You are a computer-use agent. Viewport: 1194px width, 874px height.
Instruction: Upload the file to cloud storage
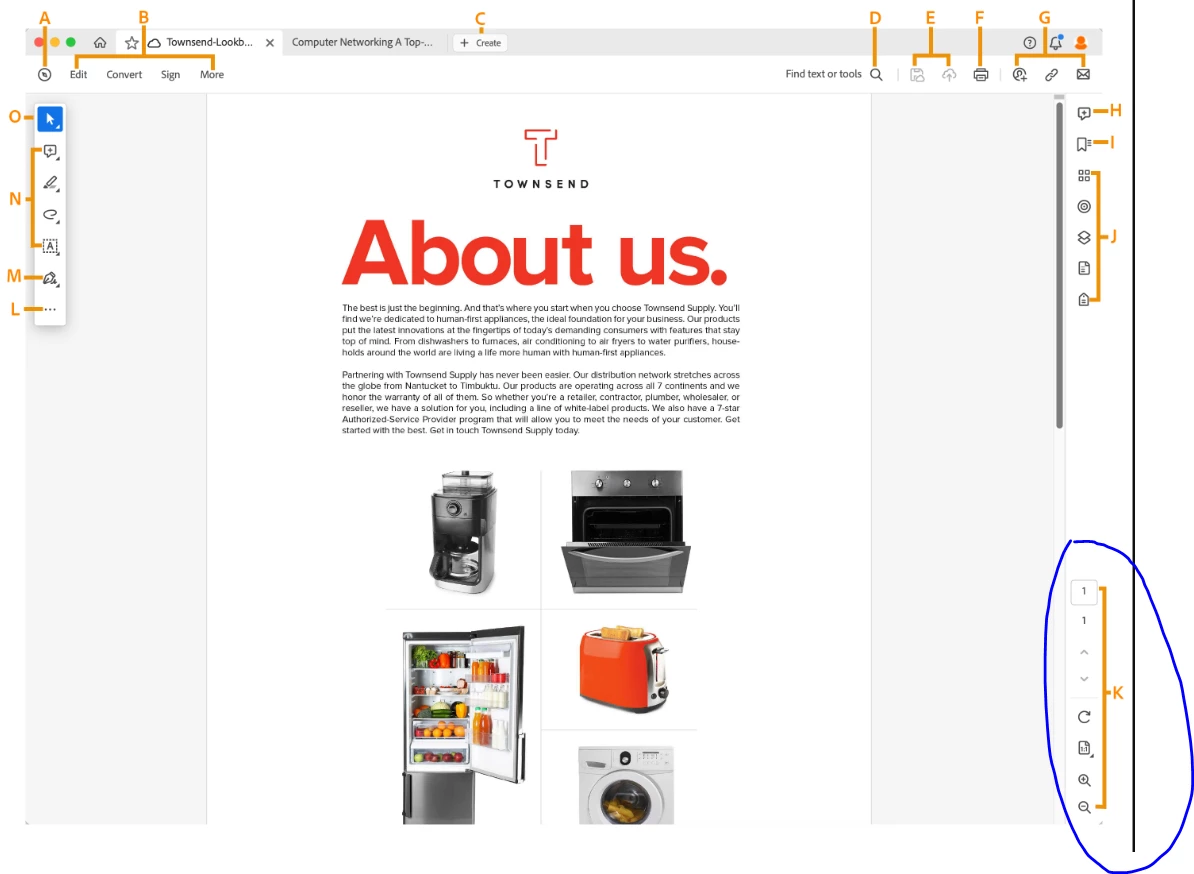tap(949, 75)
